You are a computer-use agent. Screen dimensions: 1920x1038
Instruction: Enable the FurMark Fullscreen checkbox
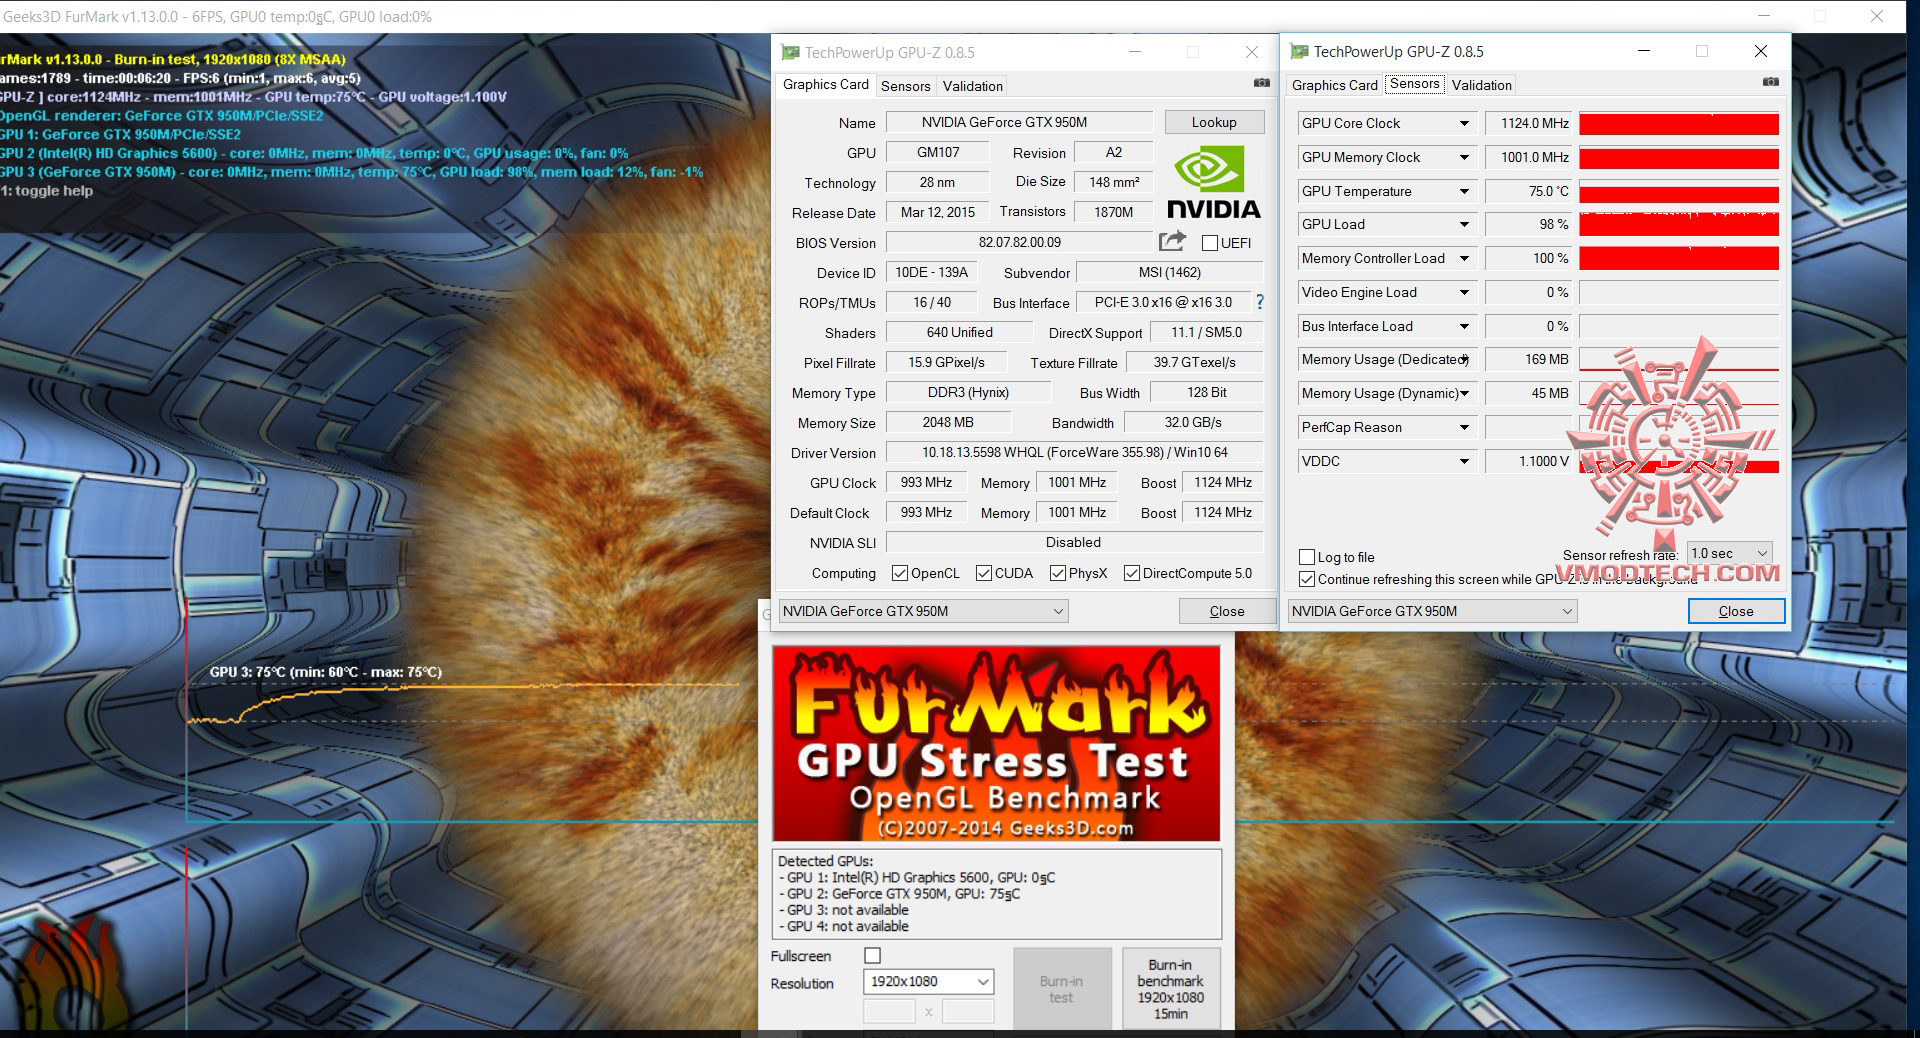point(873,956)
